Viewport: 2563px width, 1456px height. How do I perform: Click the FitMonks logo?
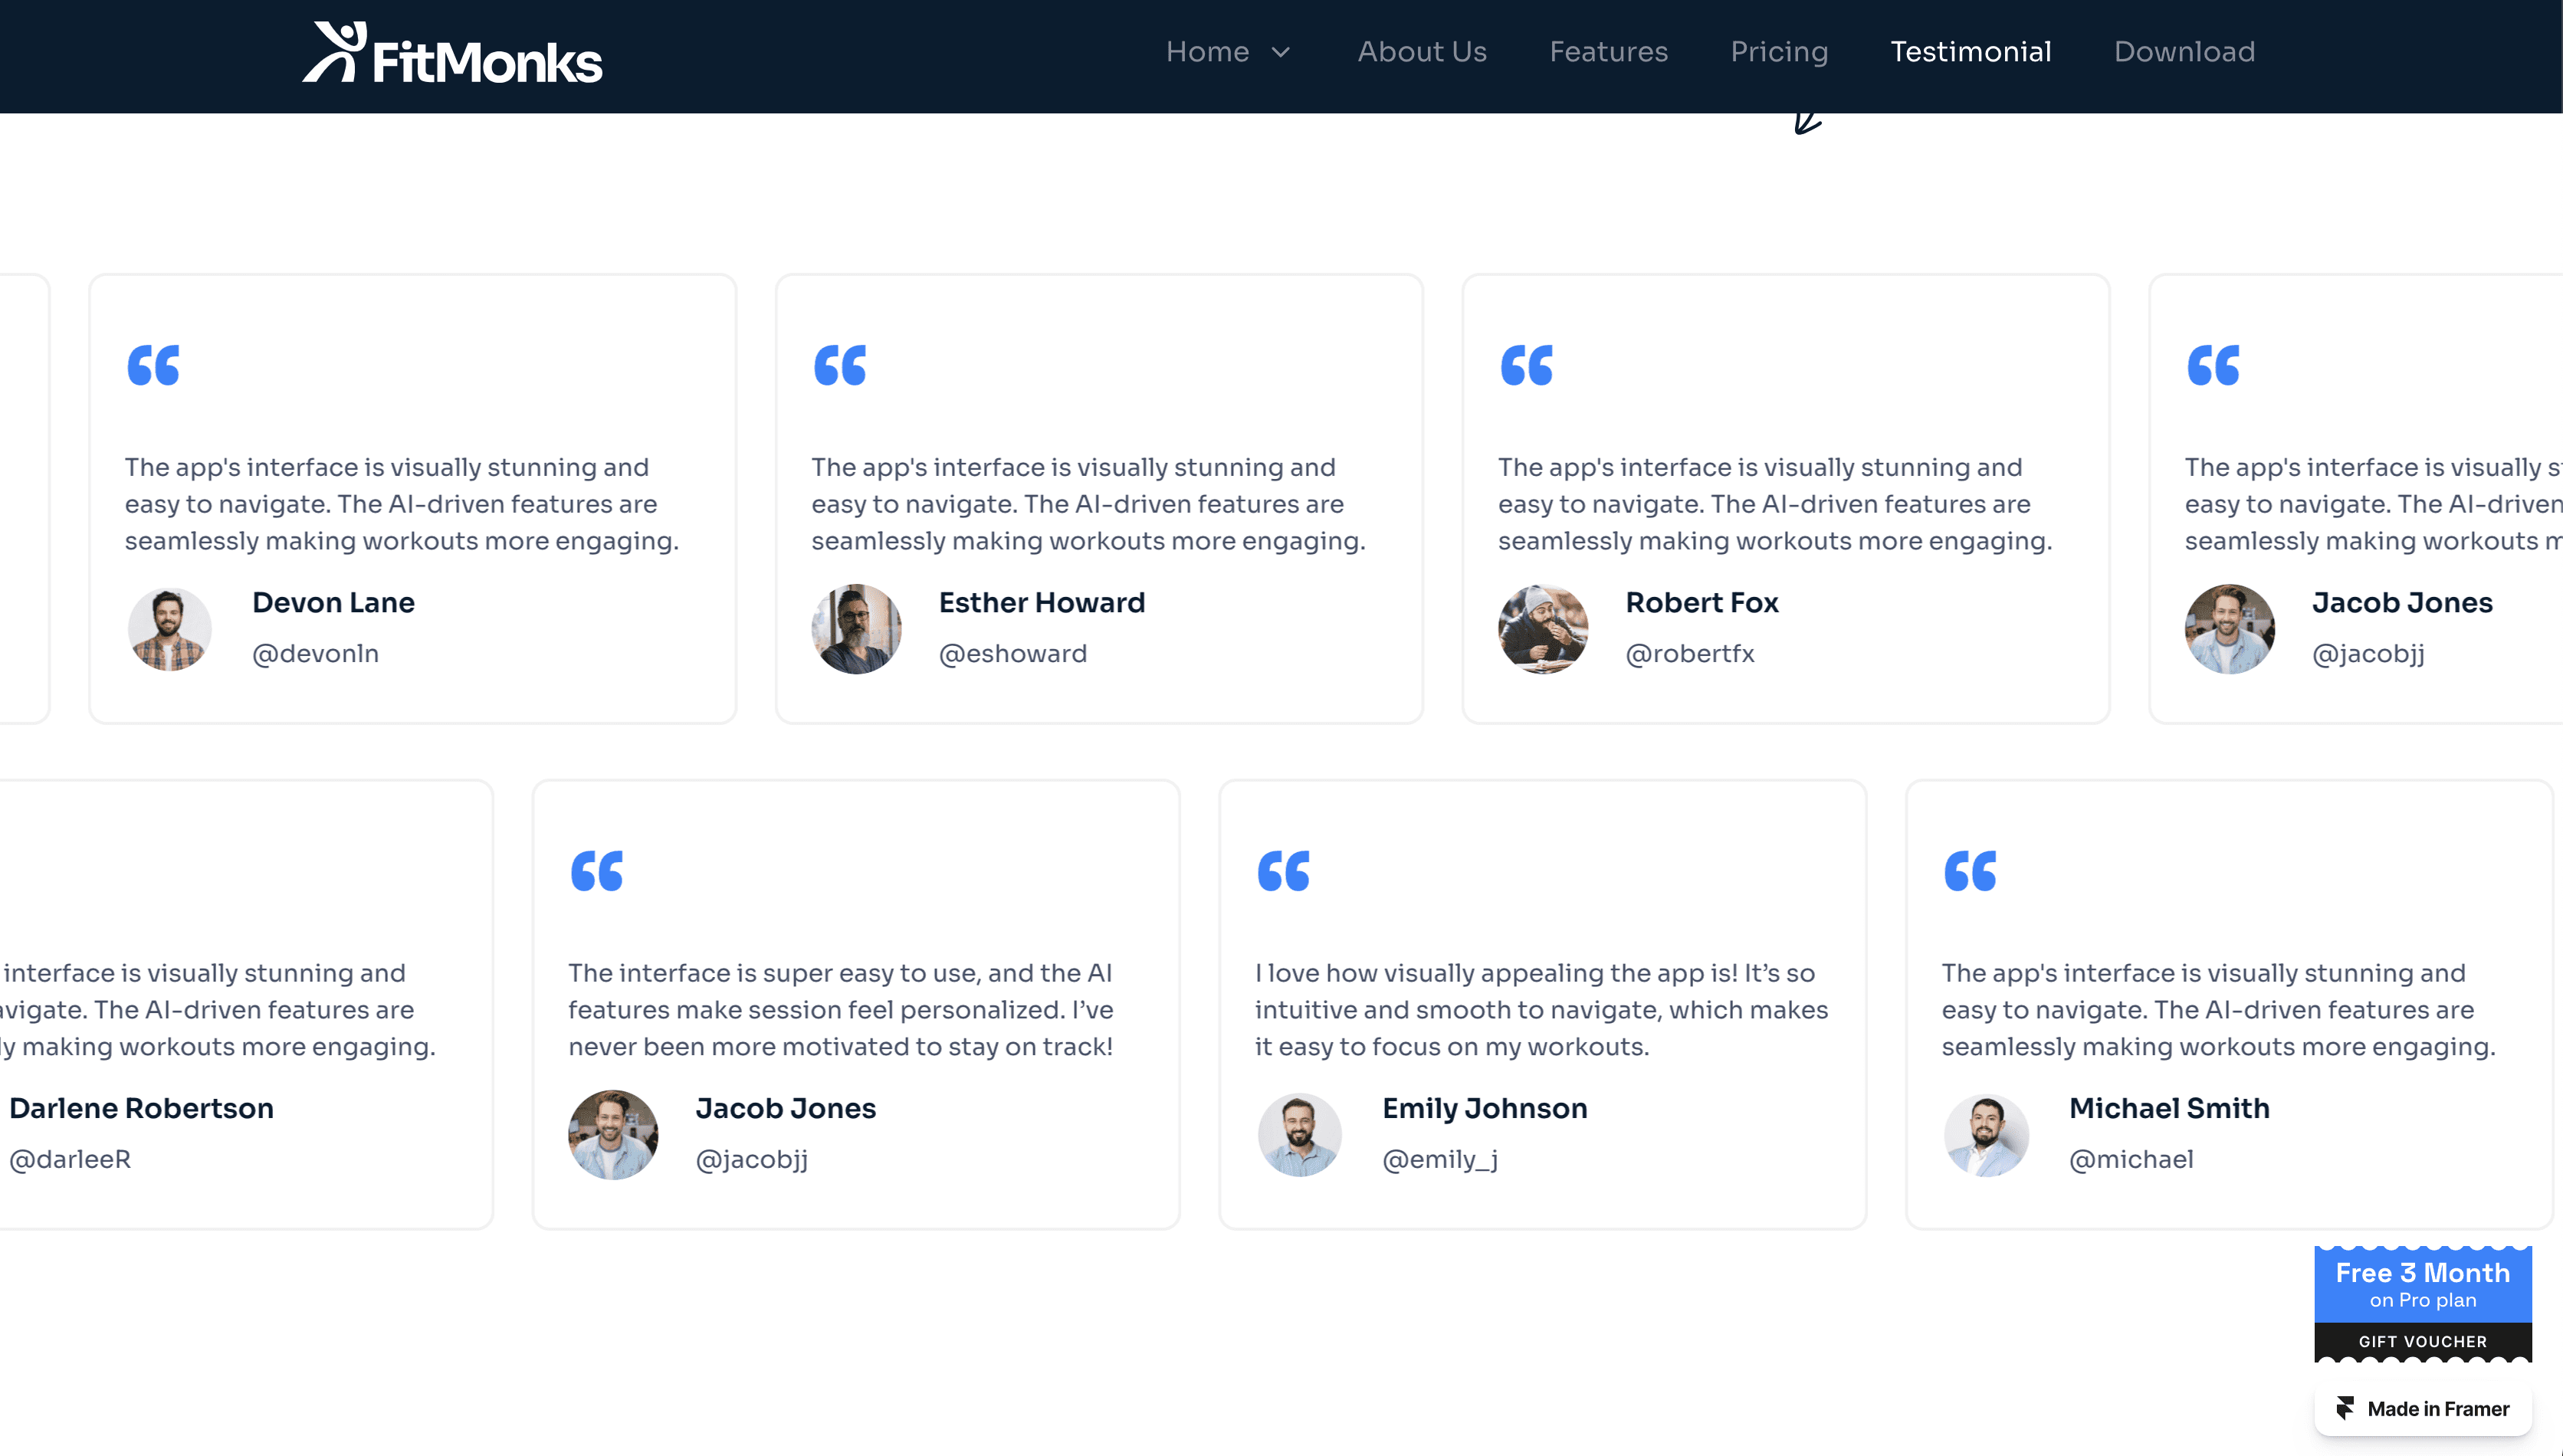(x=452, y=54)
